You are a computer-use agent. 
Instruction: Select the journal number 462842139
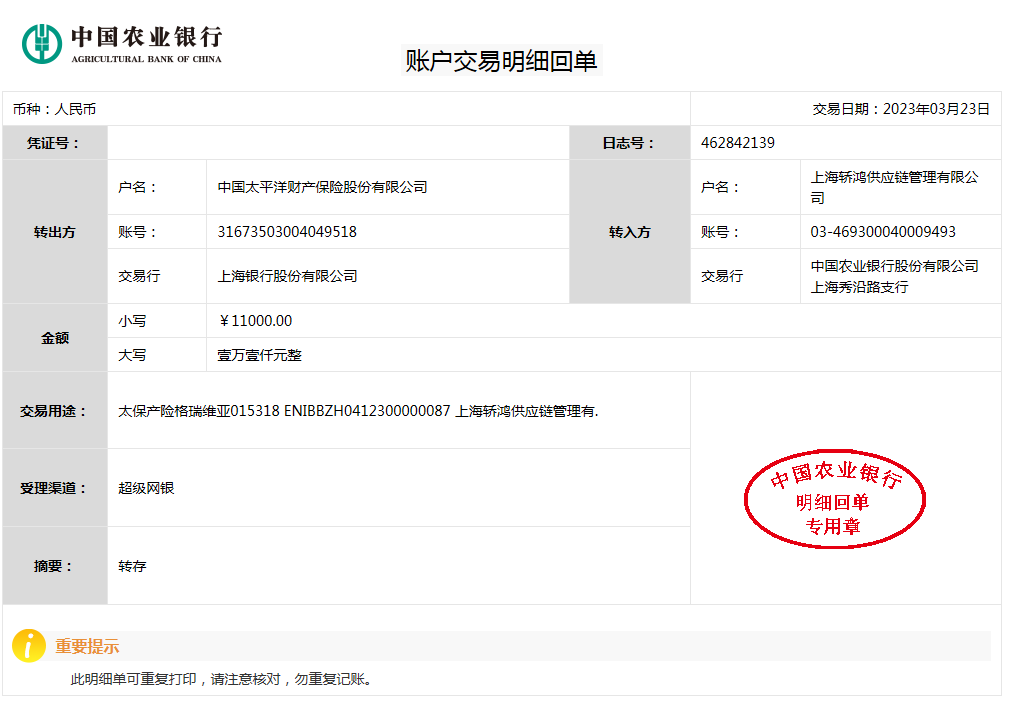[737, 143]
